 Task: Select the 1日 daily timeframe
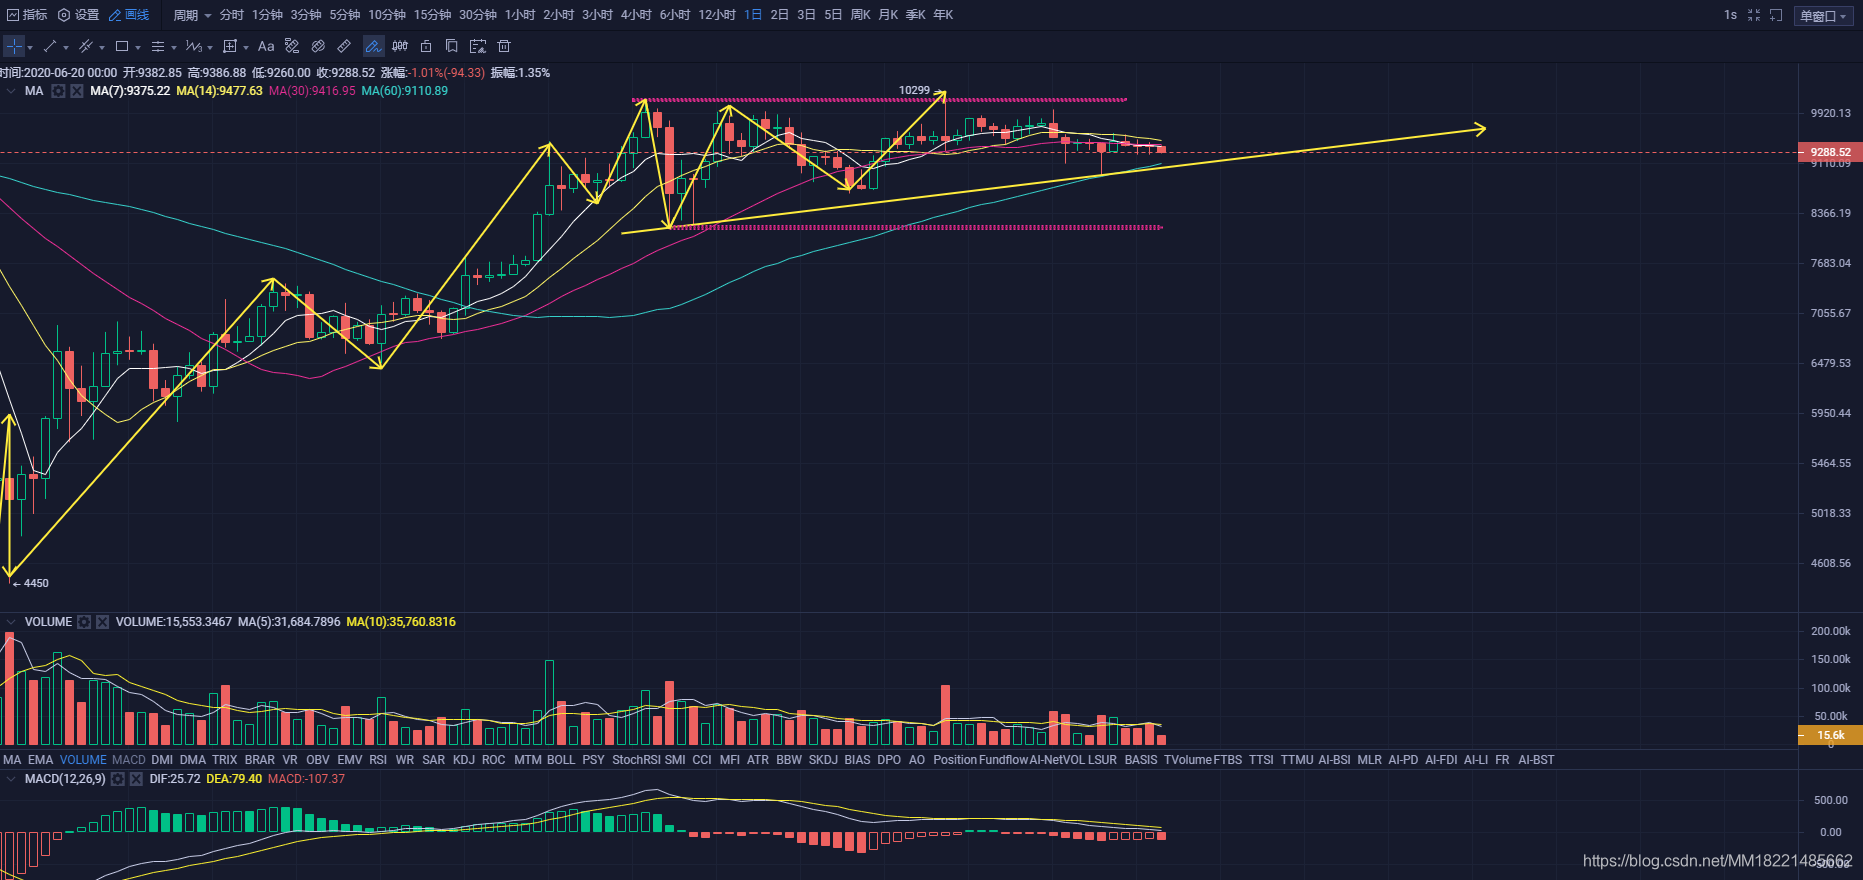[753, 15]
